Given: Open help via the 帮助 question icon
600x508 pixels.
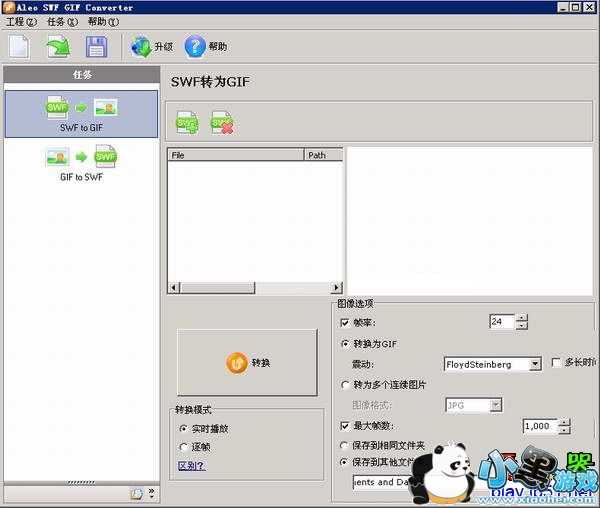Looking at the screenshot, I should (195, 46).
